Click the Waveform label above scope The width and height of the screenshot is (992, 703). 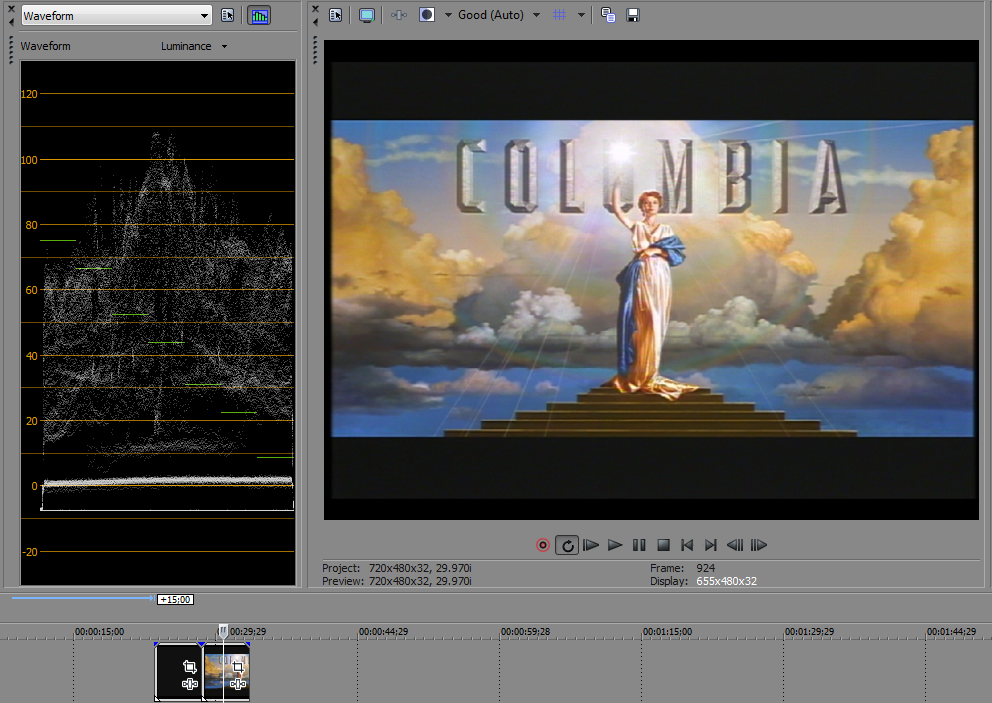point(46,46)
